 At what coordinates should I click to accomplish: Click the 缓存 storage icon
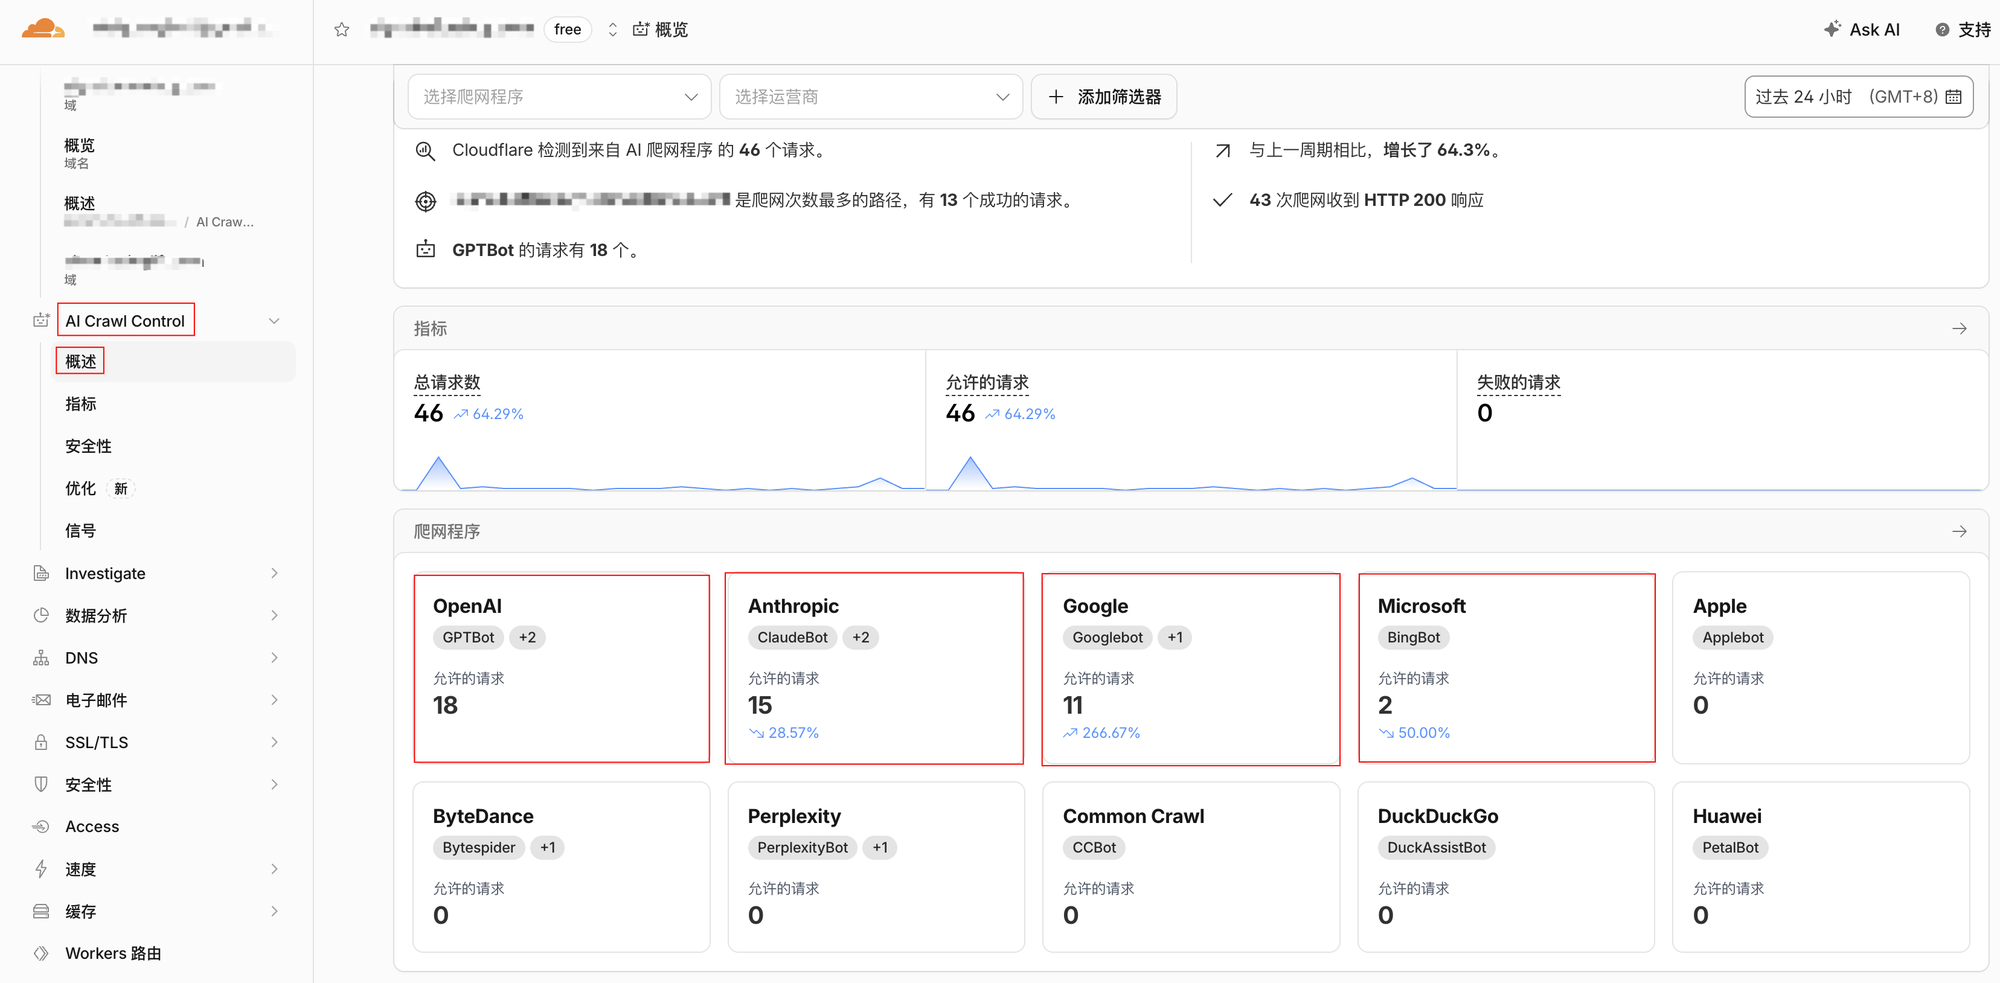41,911
